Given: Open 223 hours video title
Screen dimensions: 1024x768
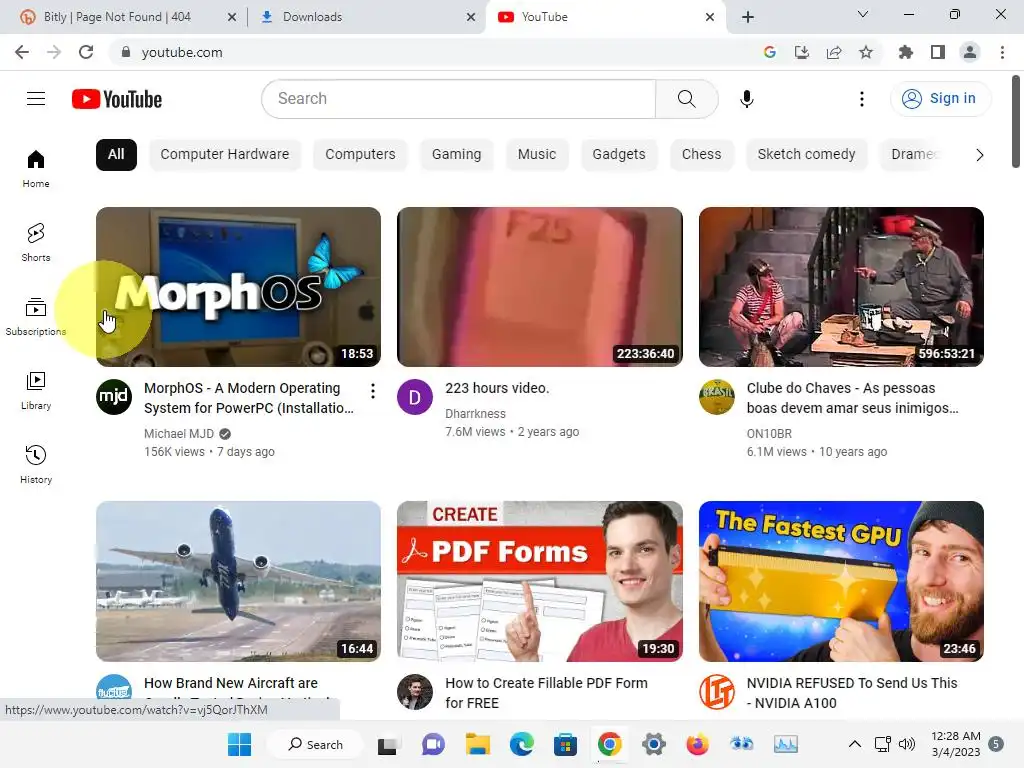Looking at the screenshot, I should pos(497,388).
